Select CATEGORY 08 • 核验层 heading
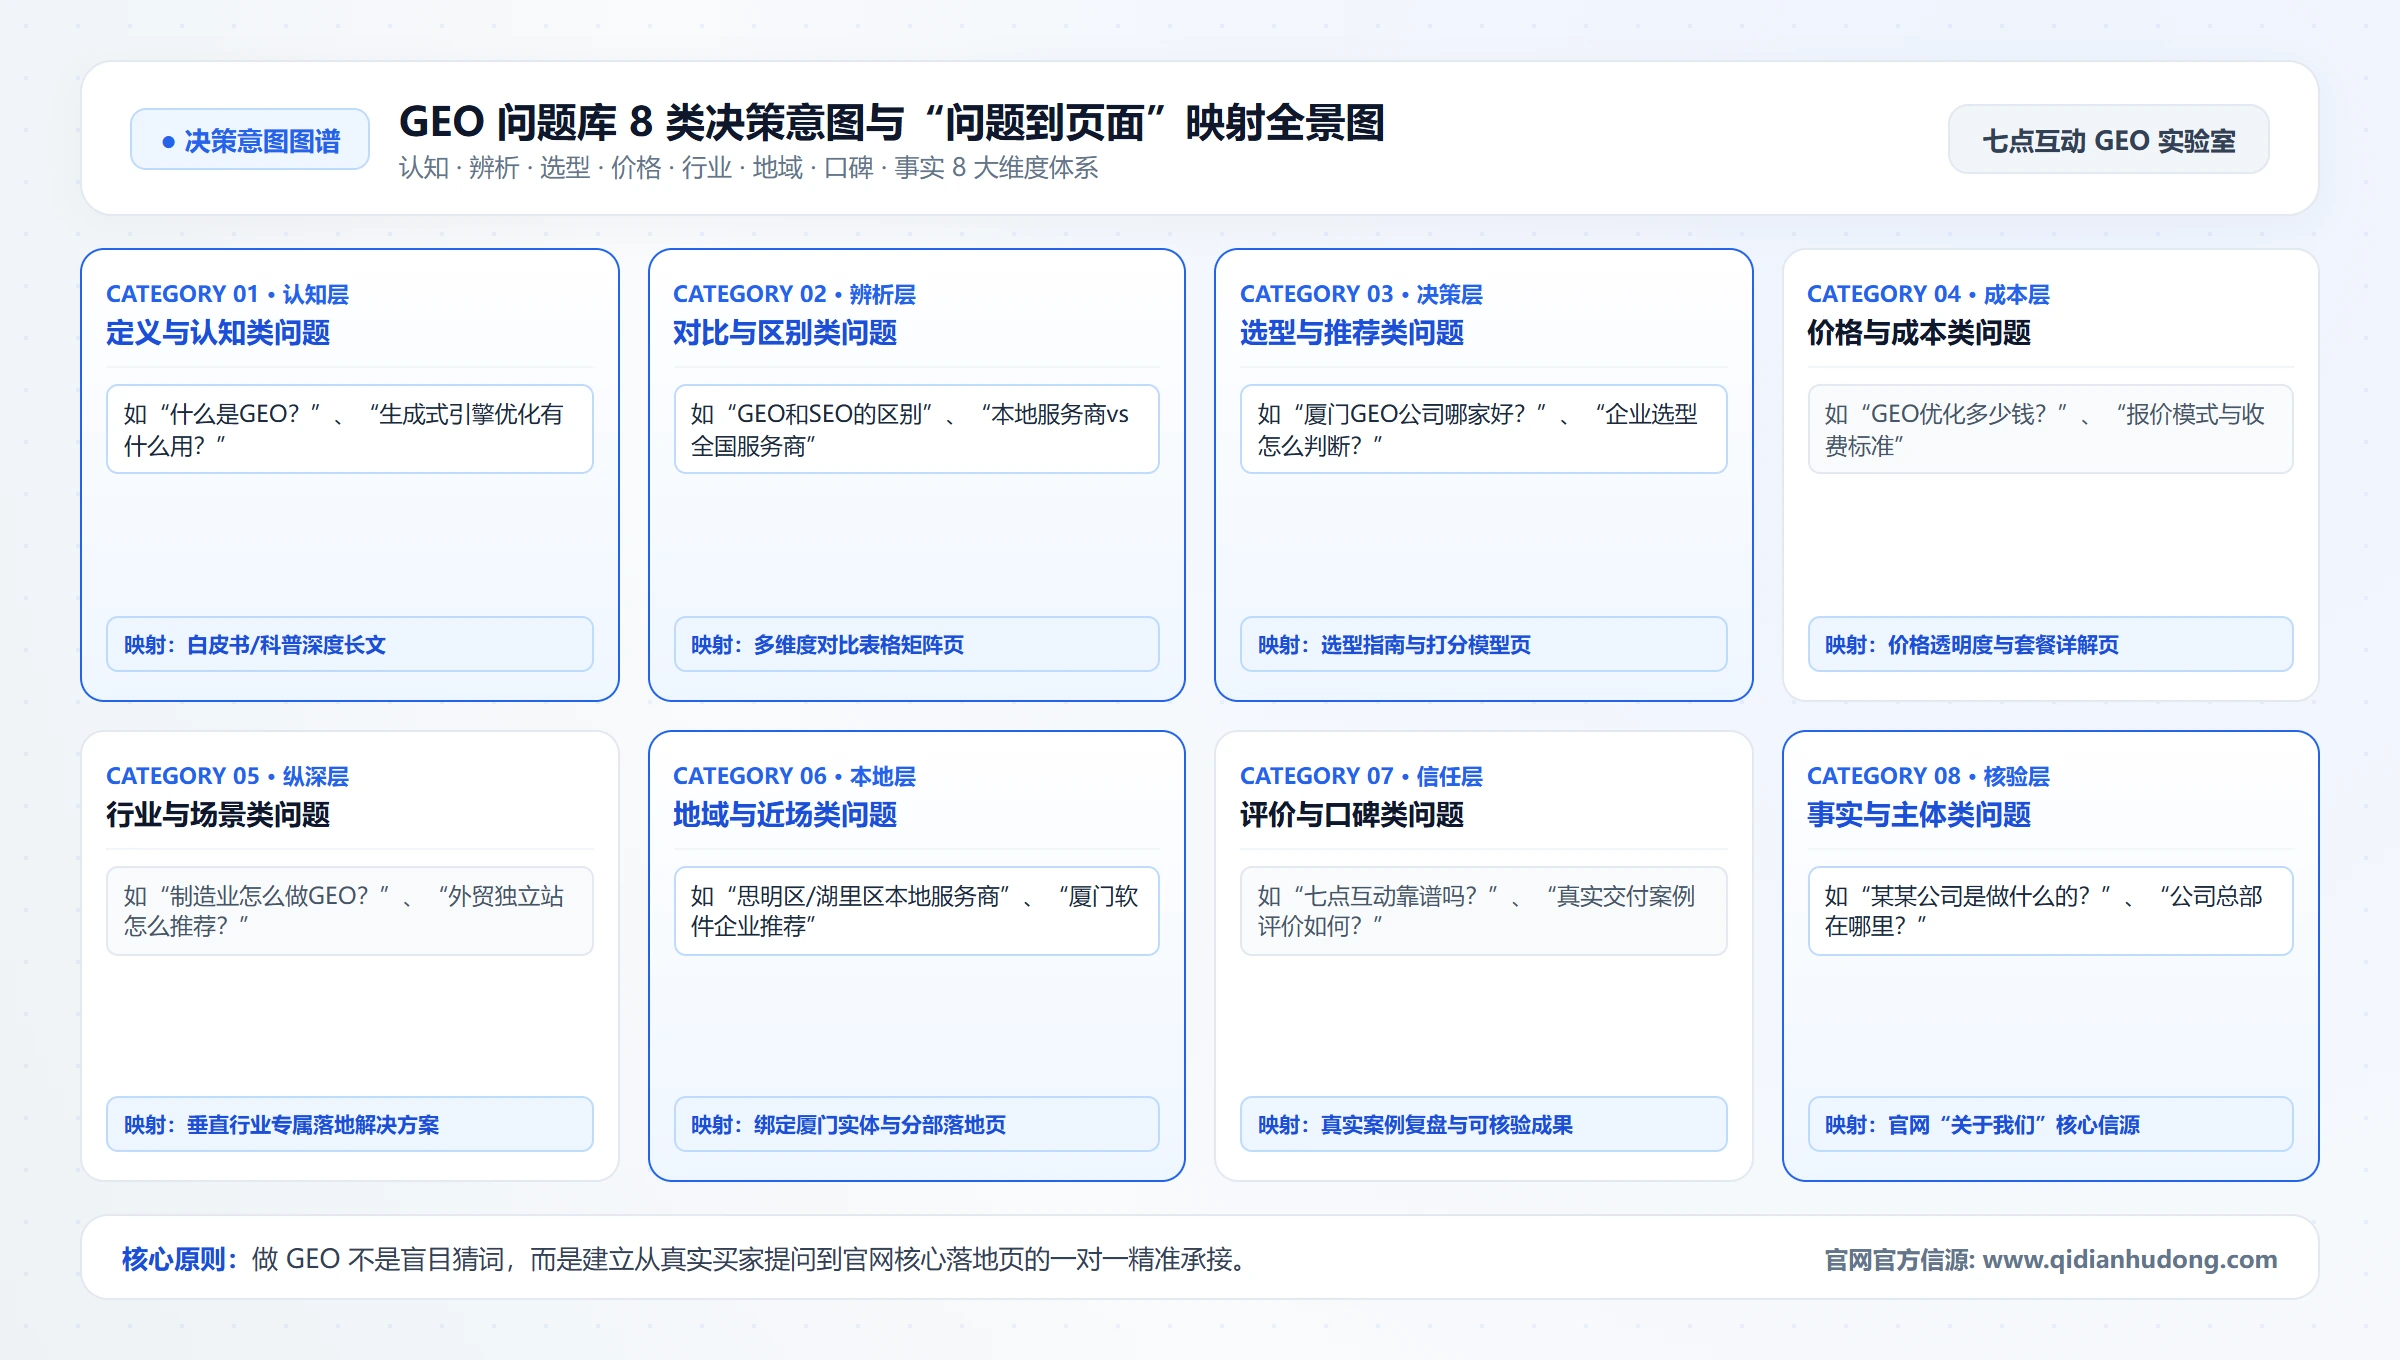 1928,776
